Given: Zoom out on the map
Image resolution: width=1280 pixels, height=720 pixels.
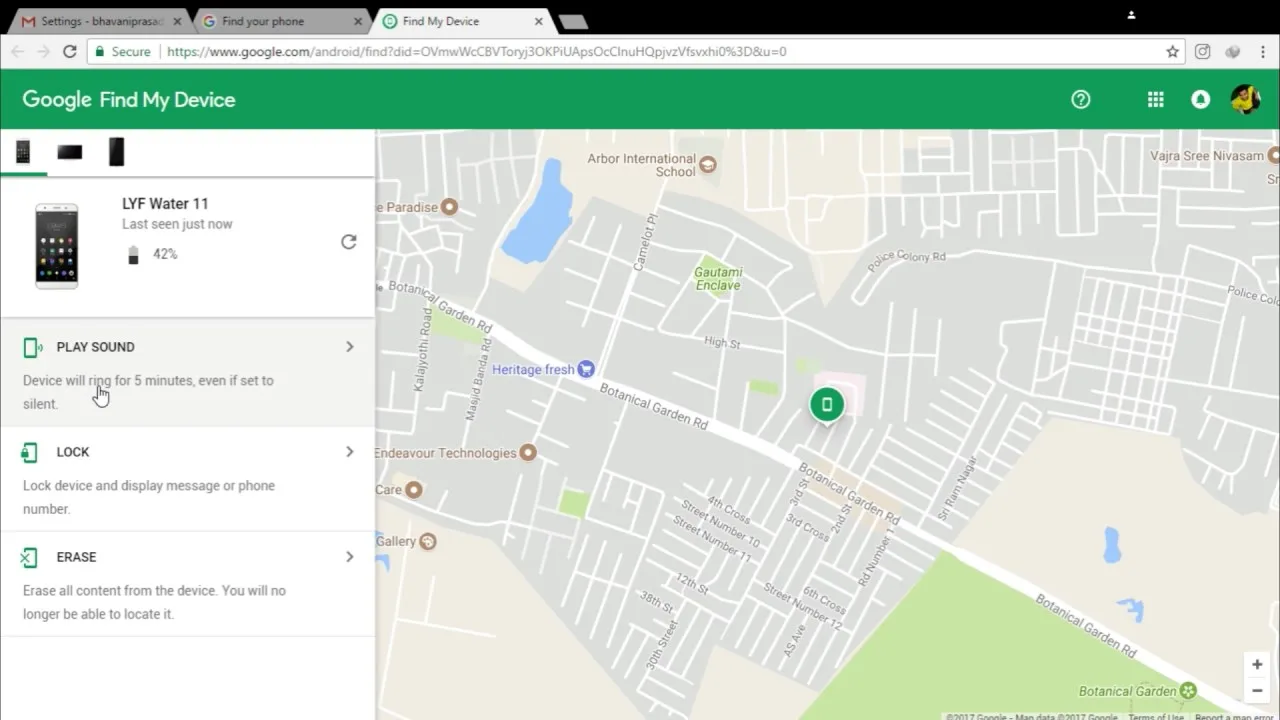Looking at the screenshot, I should coord(1257,690).
